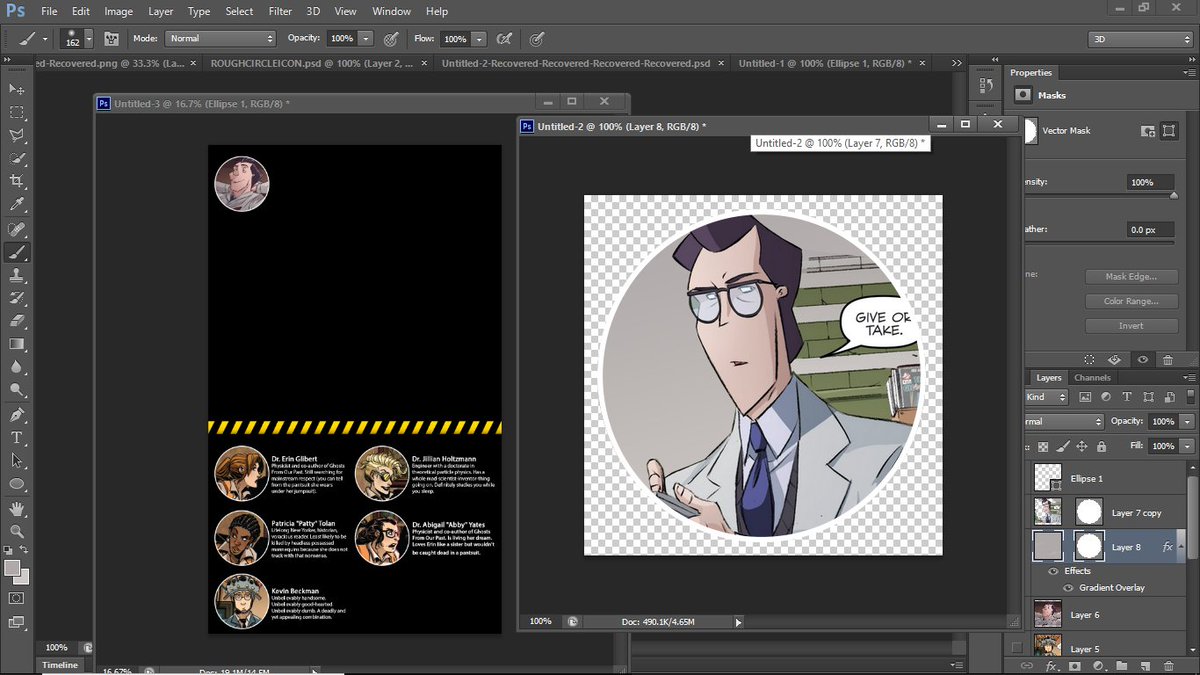The width and height of the screenshot is (1200, 675).
Task: Click the Invert button
Action: point(1130,326)
